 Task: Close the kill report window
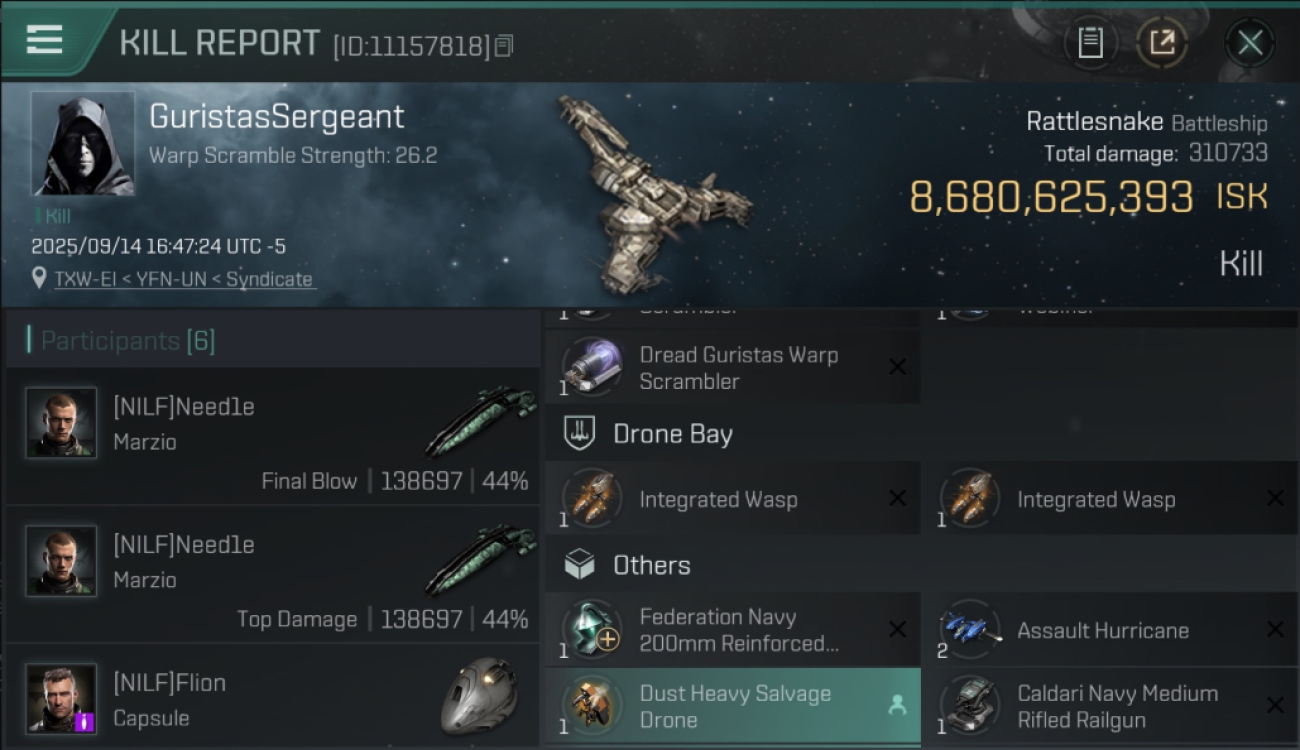[x=1249, y=43]
